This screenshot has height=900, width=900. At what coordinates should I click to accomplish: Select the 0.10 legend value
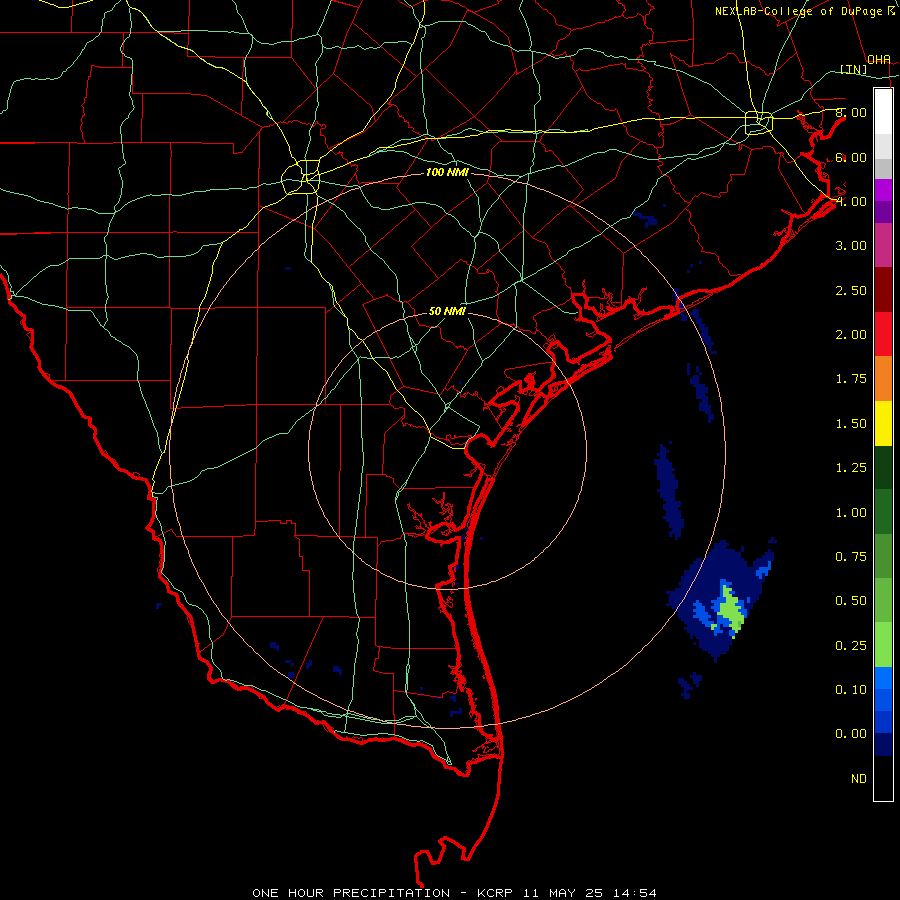[x=851, y=690]
